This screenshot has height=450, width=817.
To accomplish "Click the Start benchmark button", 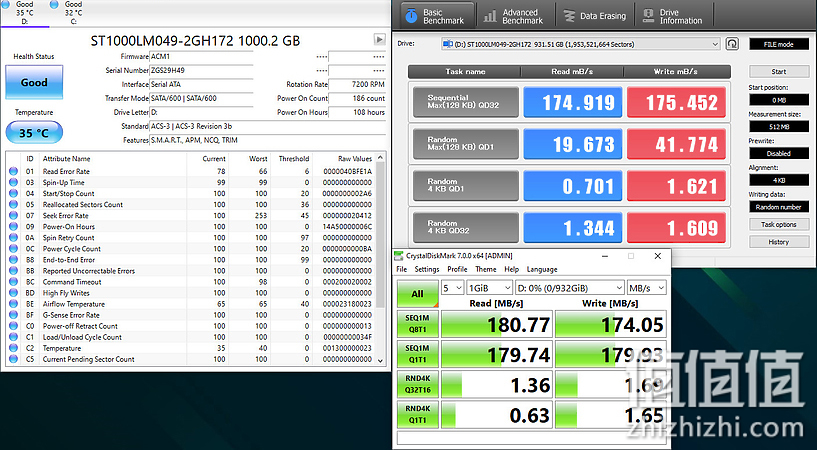I will (x=779, y=71).
